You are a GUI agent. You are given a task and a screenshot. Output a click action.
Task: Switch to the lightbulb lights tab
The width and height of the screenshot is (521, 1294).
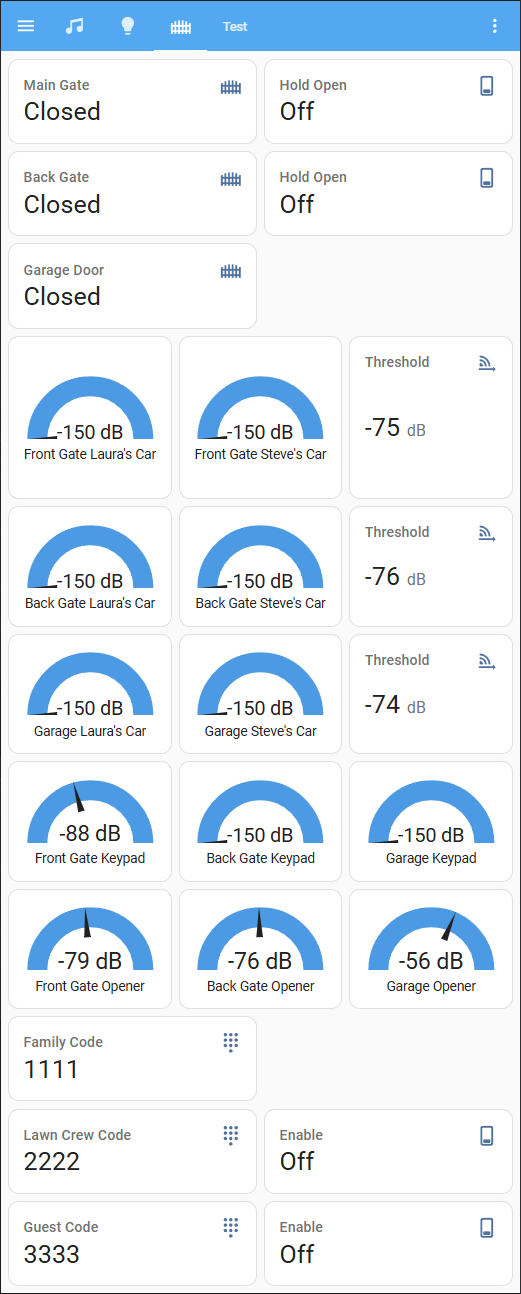coord(127,26)
